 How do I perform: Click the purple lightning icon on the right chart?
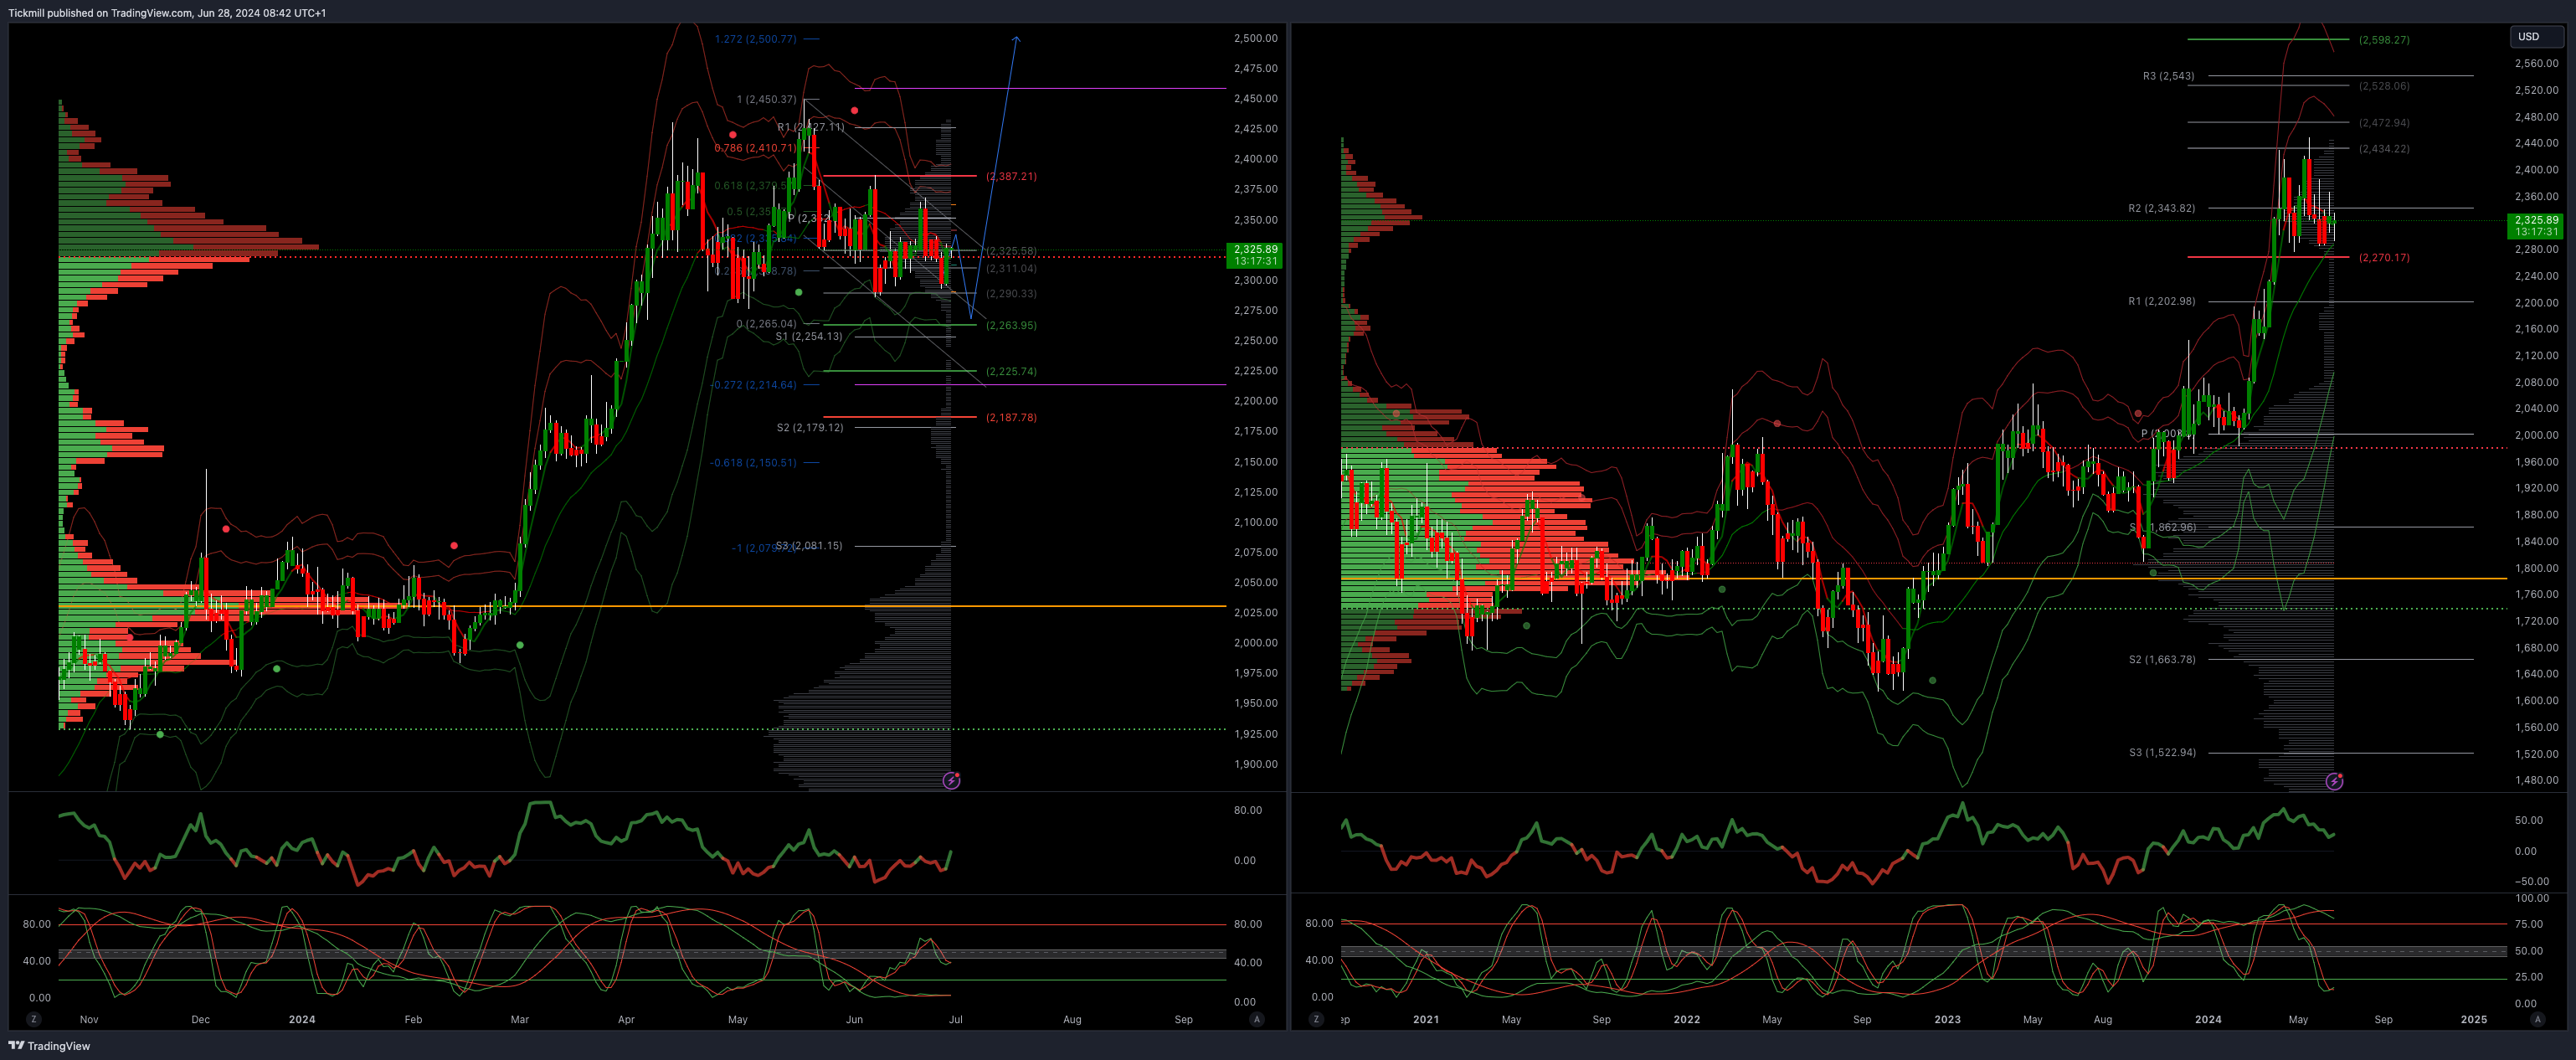(2334, 781)
